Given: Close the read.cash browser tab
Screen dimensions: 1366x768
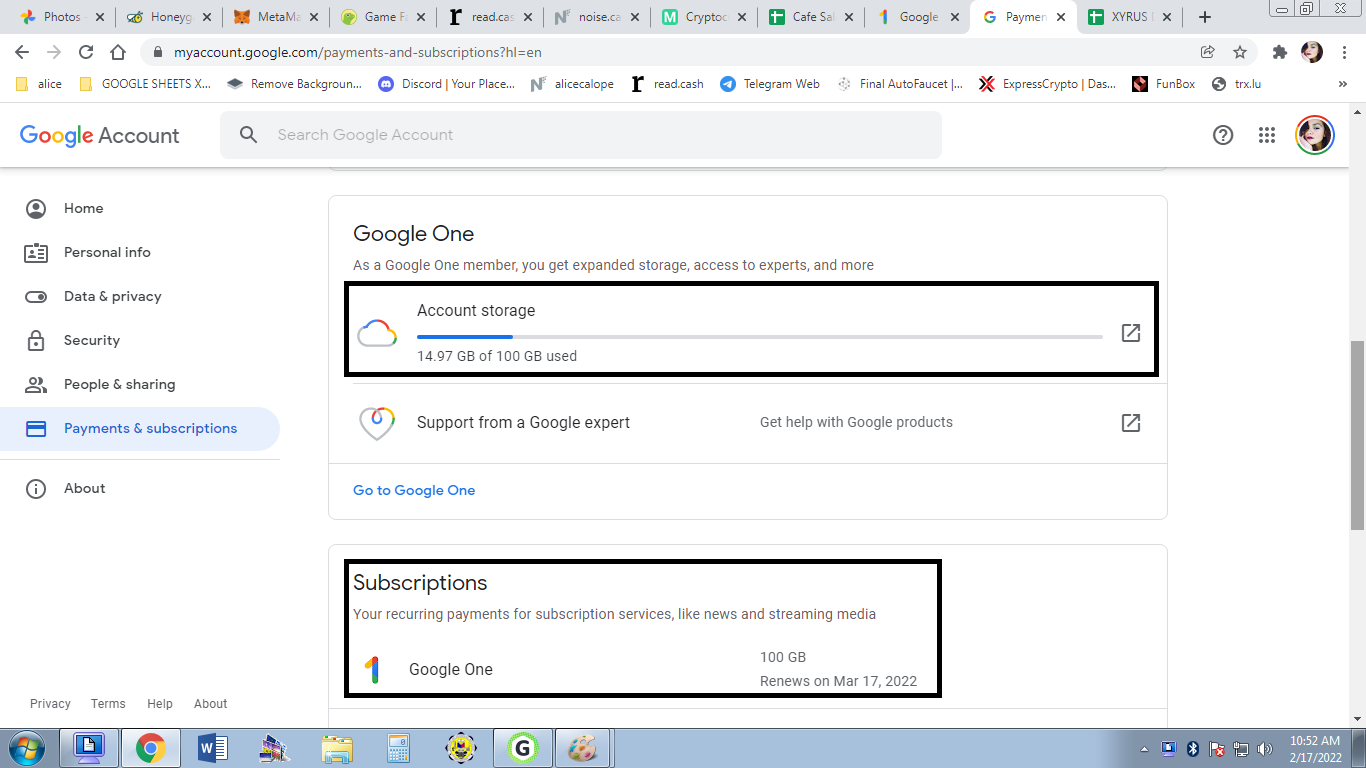Looking at the screenshot, I should coord(527,17).
